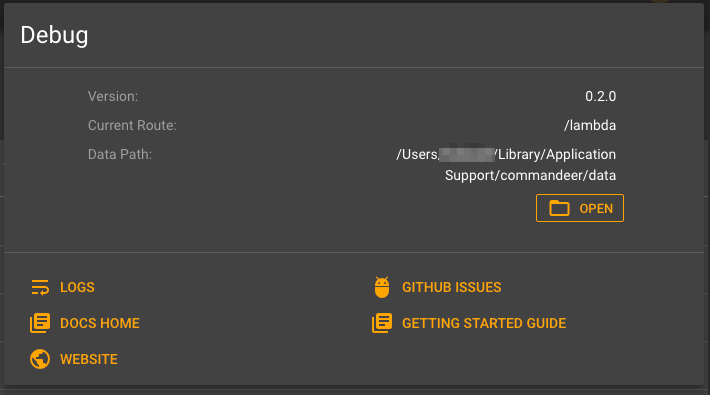This screenshot has height=395, width=710.
Task: Click the Debug dialog title
Action: coord(54,35)
